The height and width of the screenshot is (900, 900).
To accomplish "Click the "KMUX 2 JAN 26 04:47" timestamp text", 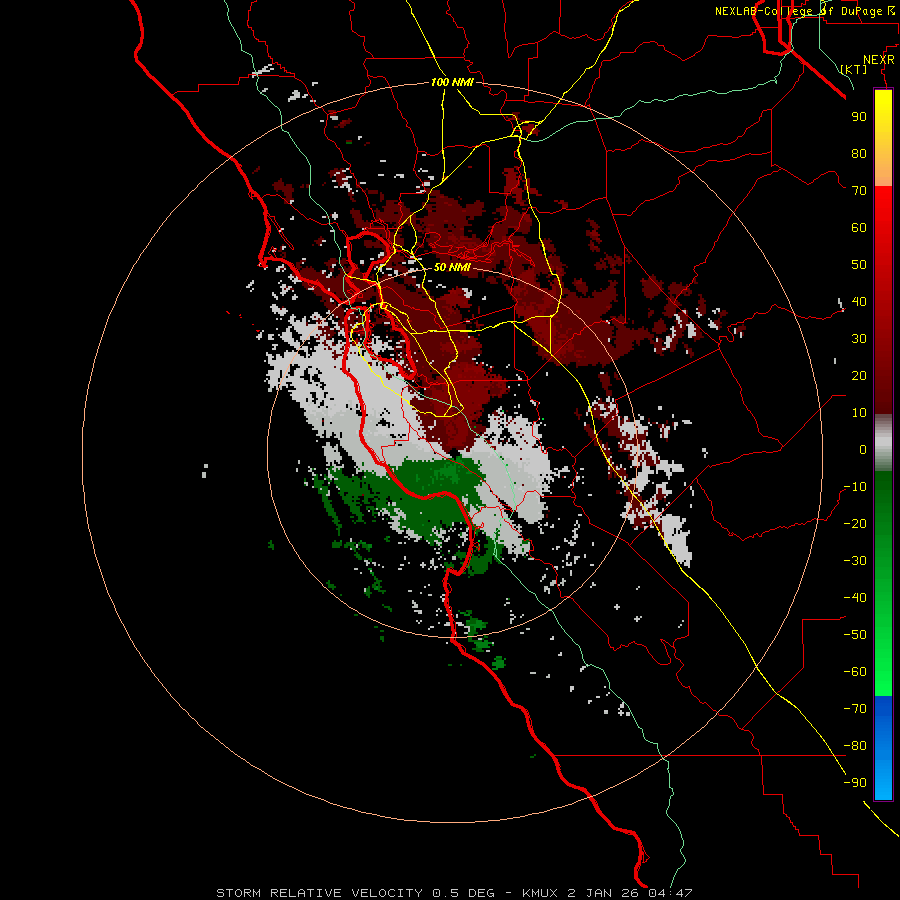I will click(x=607, y=893).
